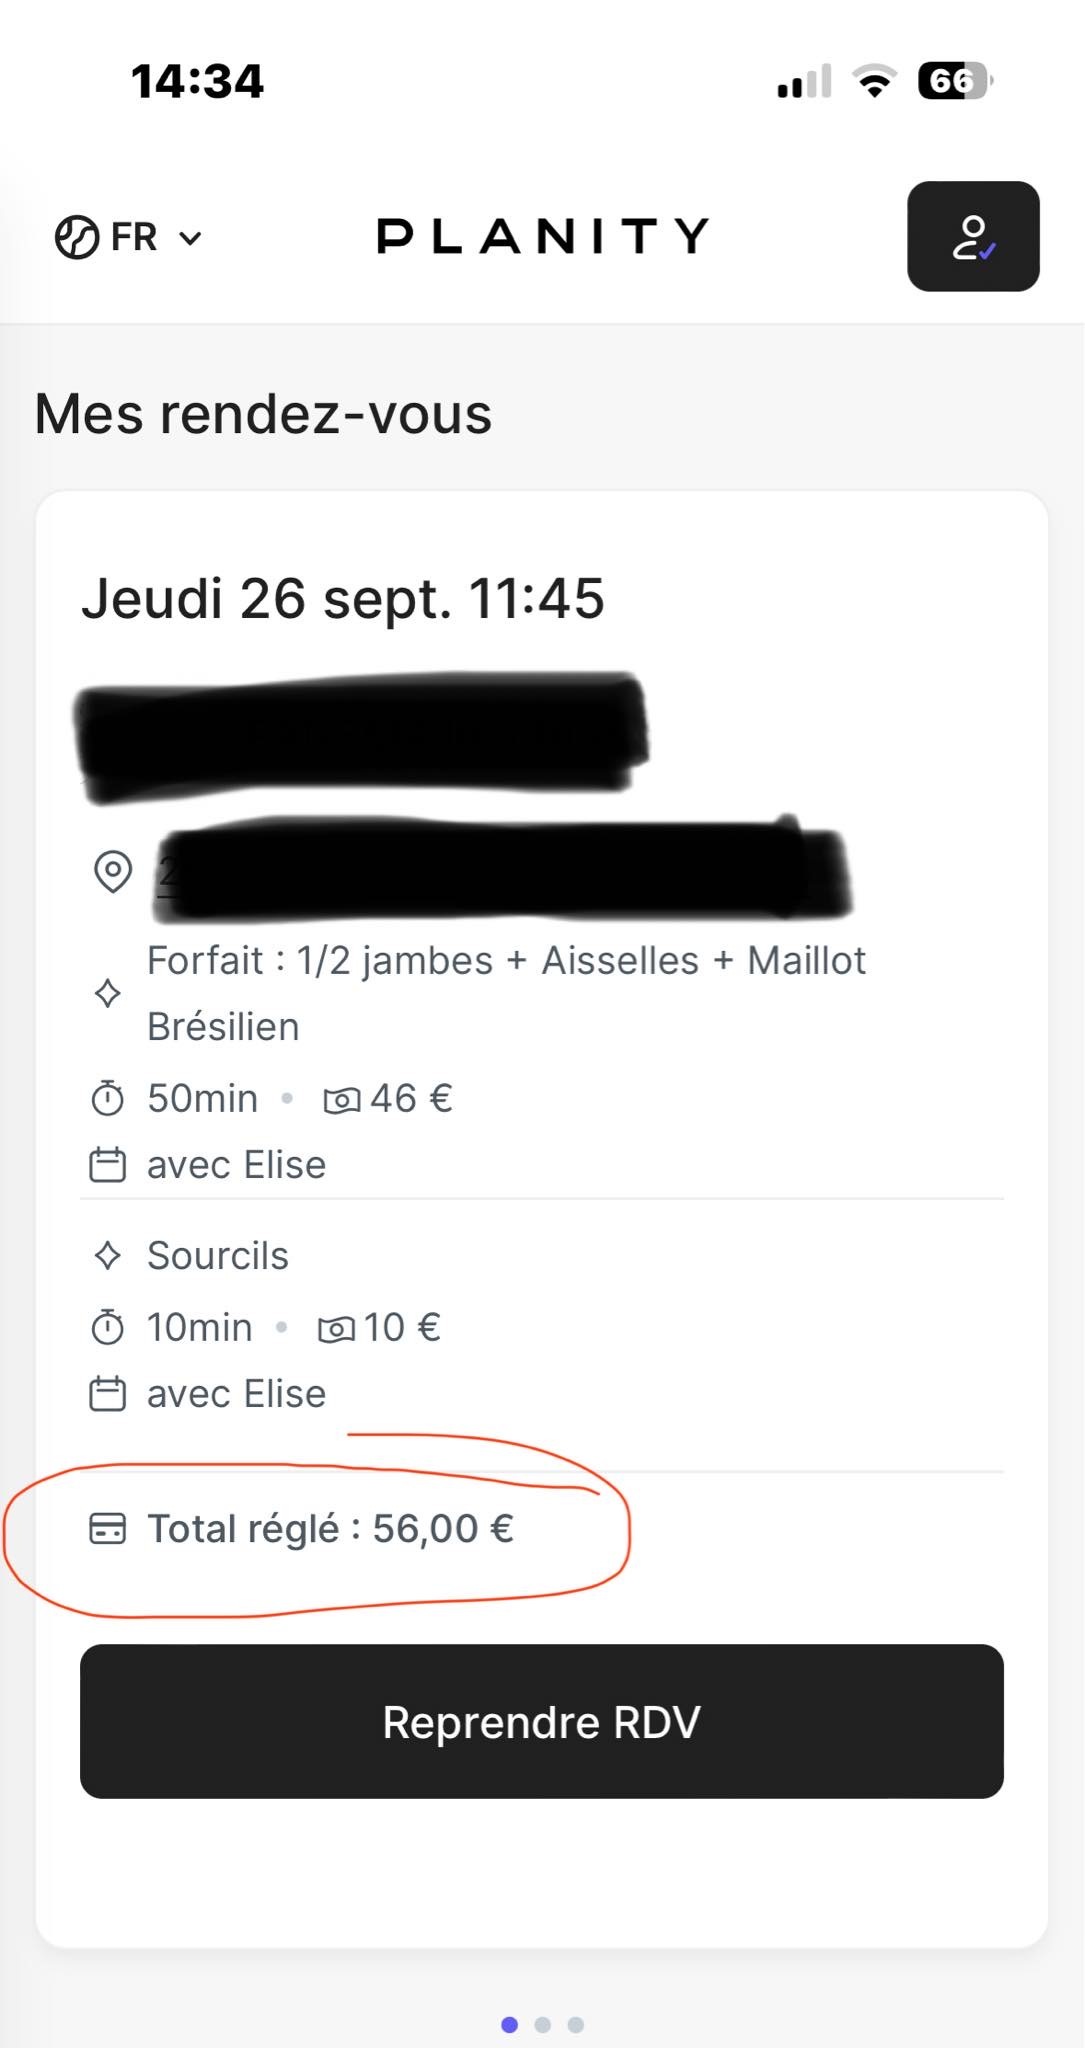Expand the FR language dropdown chevron

pyautogui.click(x=190, y=238)
